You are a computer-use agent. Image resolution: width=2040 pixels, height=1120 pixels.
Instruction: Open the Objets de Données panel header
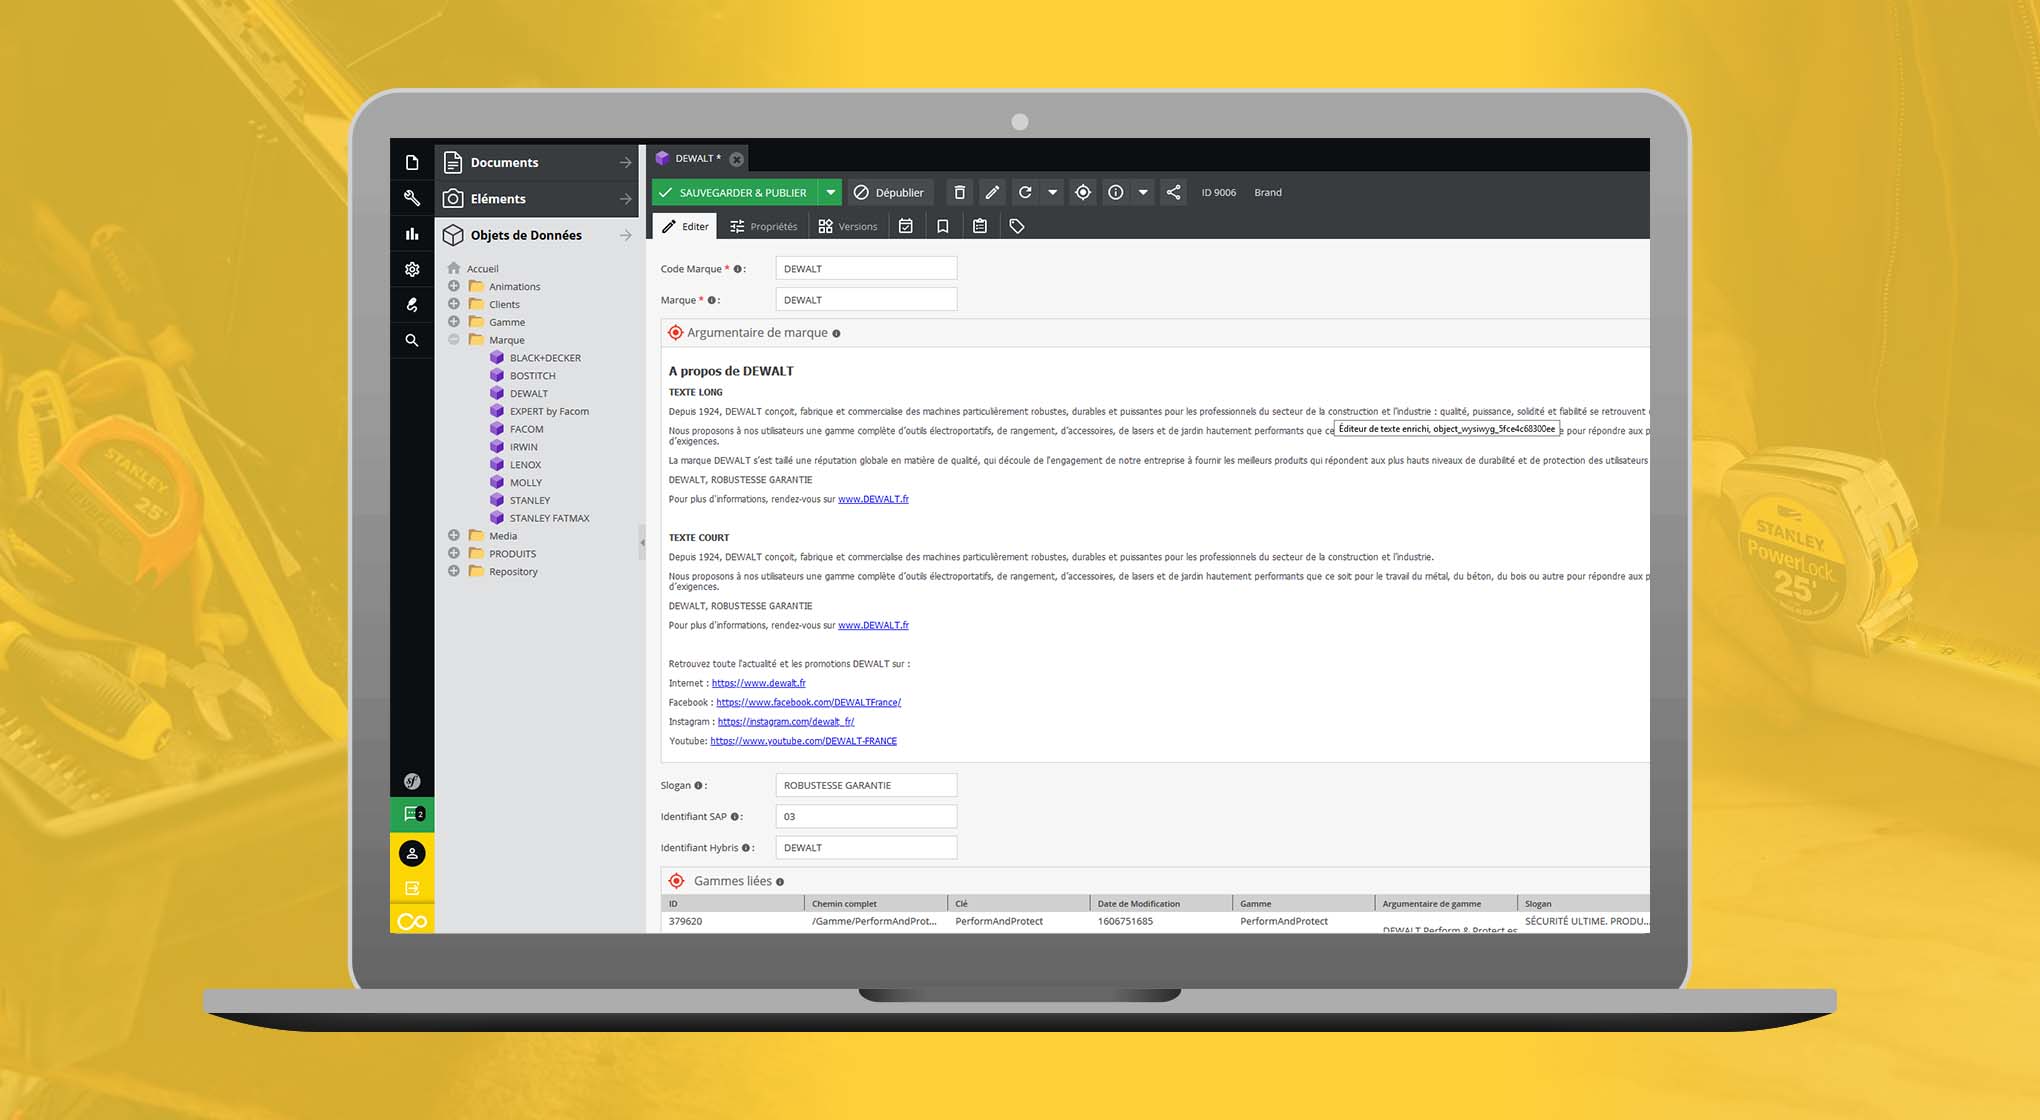click(538, 235)
